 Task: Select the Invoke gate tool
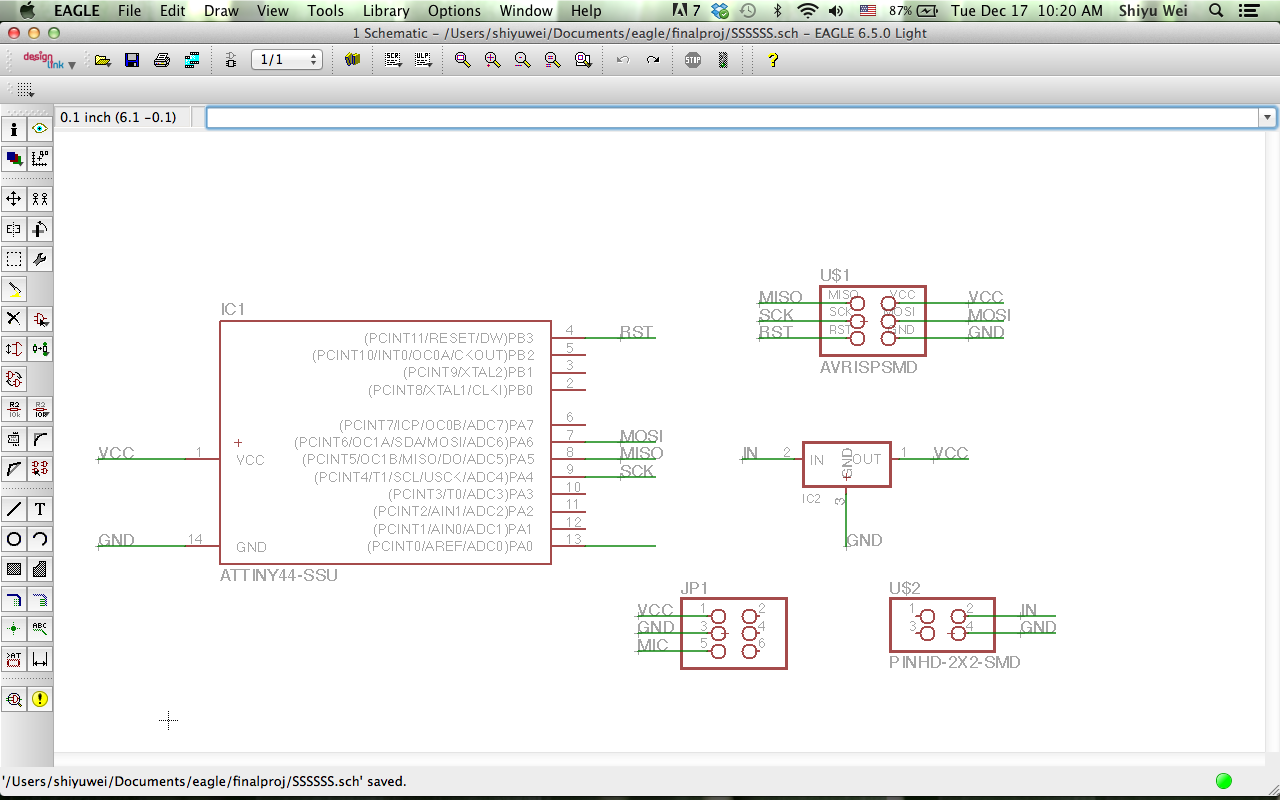tap(40, 468)
